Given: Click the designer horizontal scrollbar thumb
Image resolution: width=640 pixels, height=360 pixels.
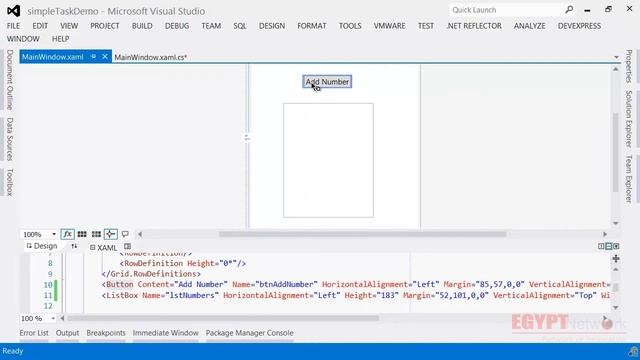Looking at the screenshot, I should click(362, 234).
